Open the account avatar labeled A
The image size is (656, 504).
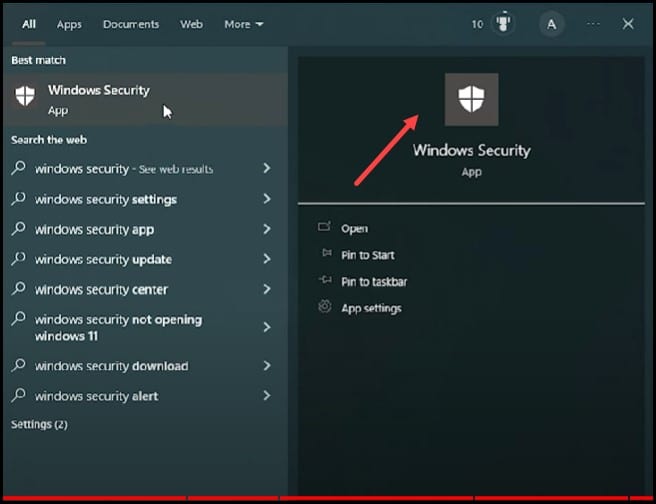click(x=551, y=24)
